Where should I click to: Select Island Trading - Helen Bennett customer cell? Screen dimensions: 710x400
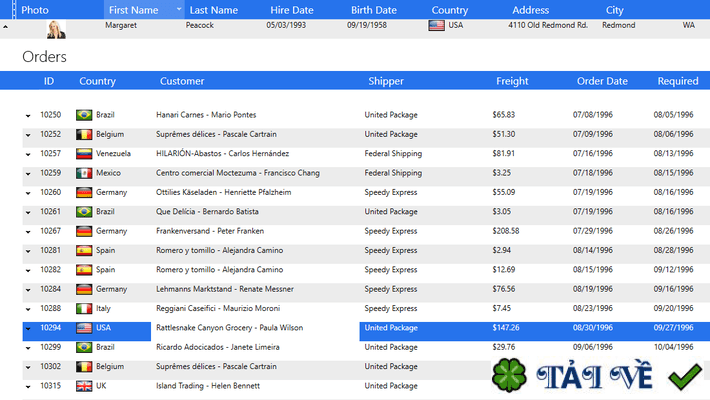click(x=208, y=386)
